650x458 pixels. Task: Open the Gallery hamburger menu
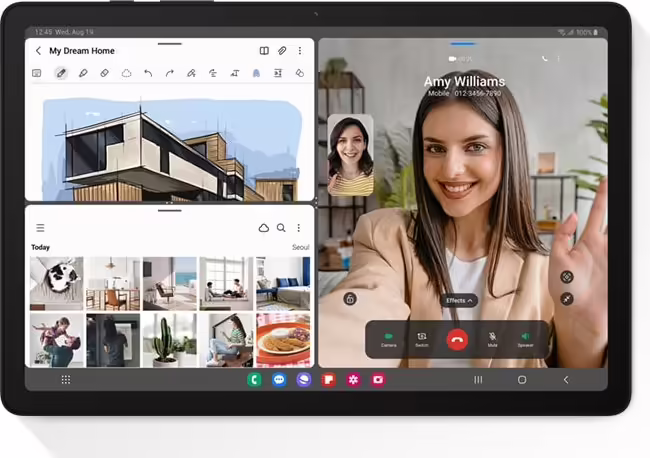(x=40, y=228)
